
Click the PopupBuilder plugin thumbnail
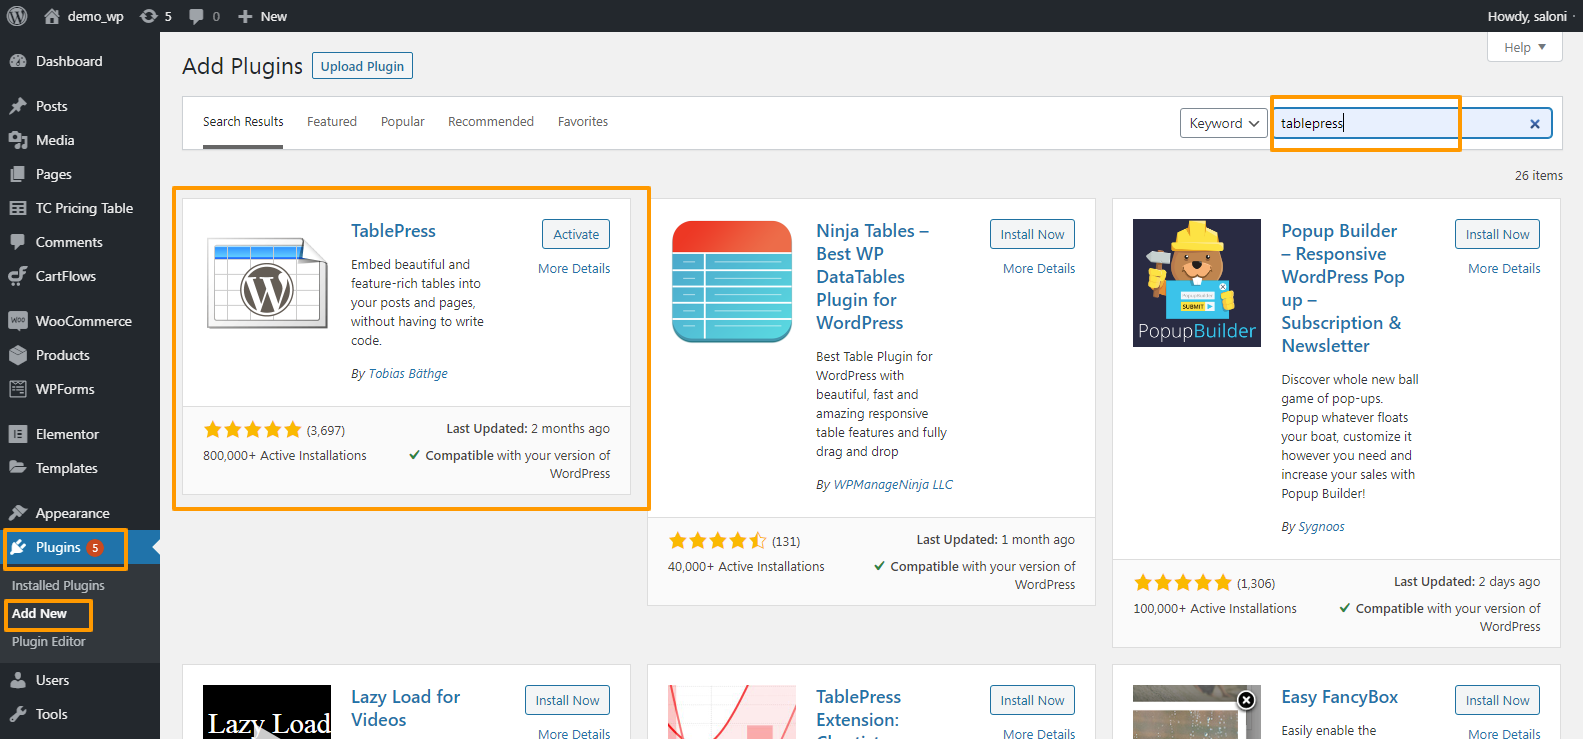click(1197, 283)
